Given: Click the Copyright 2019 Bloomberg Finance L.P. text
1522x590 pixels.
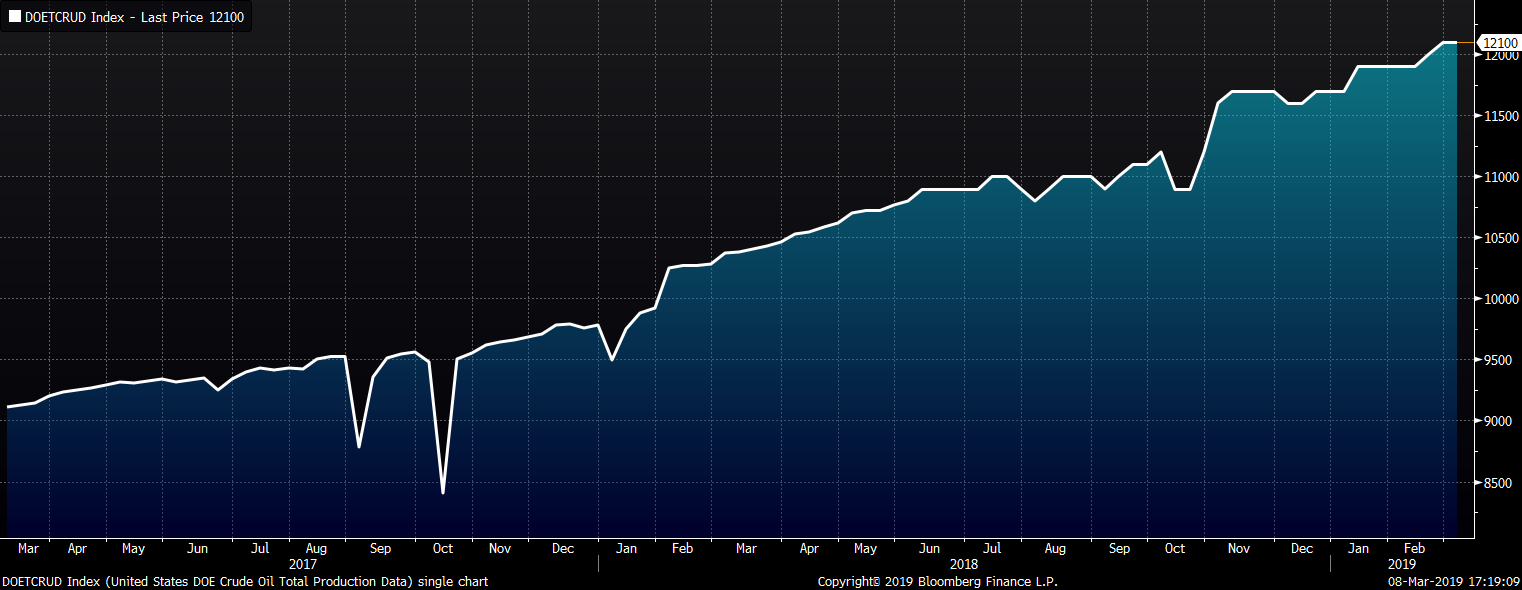Looking at the screenshot, I should 937,581.
